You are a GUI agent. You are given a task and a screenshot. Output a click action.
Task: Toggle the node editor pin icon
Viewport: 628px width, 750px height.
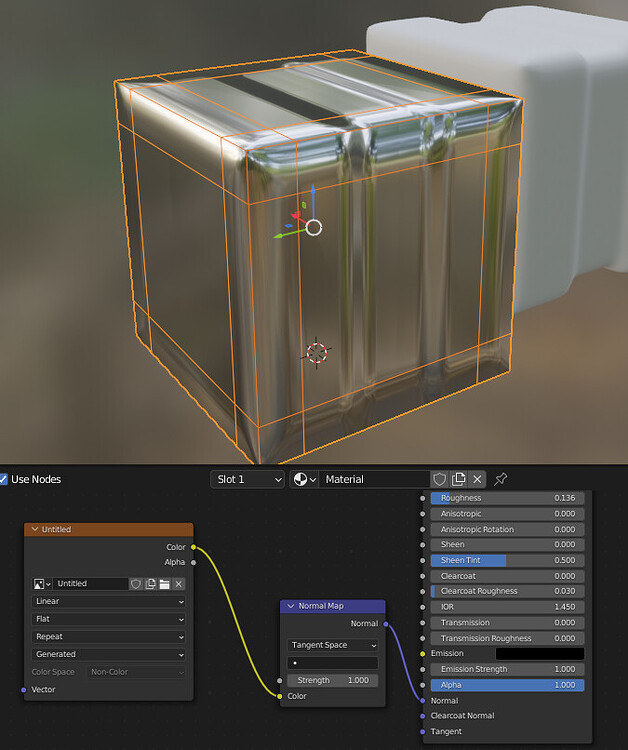point(500,479)
